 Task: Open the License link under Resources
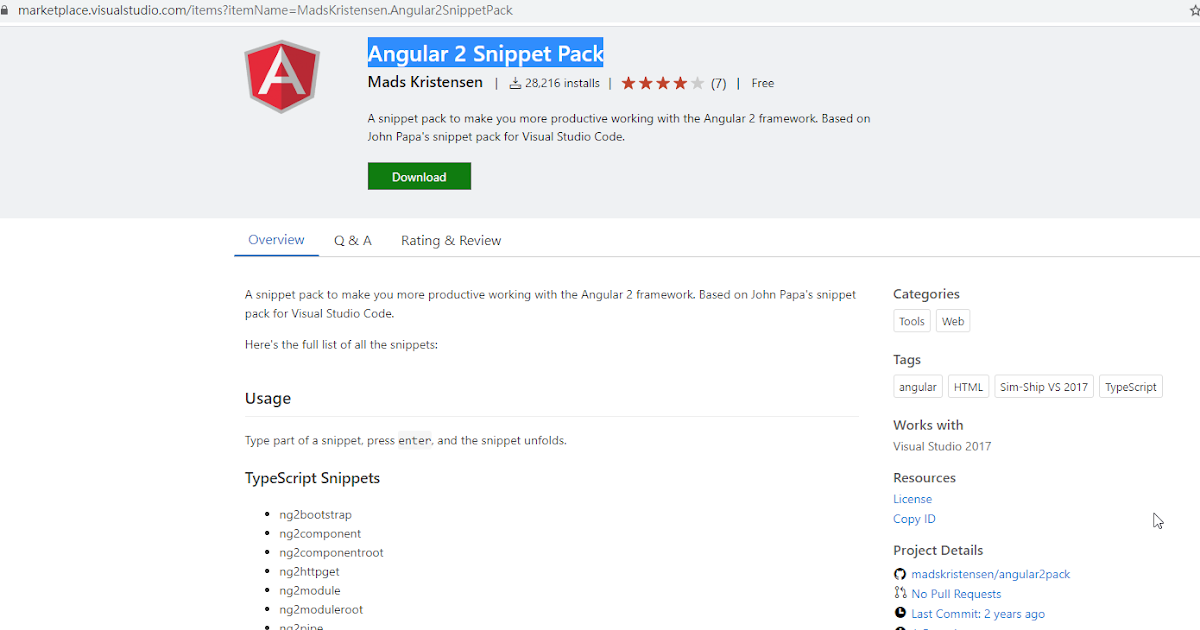coord(912,498)
